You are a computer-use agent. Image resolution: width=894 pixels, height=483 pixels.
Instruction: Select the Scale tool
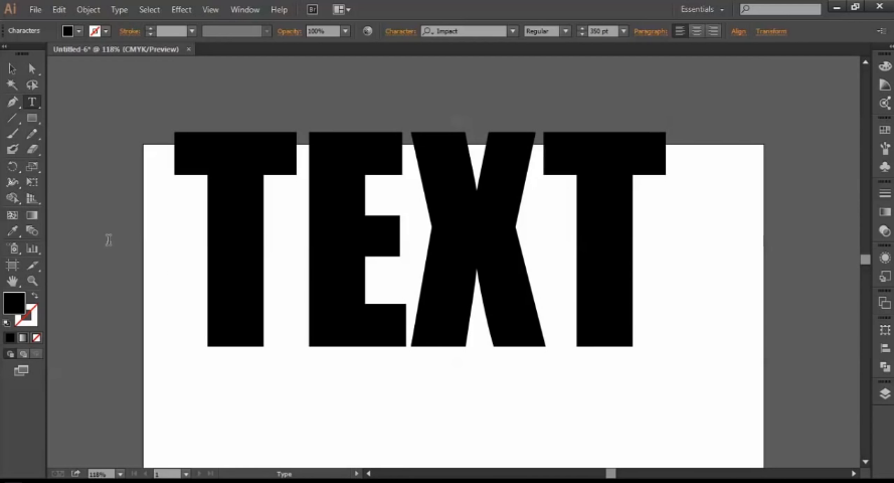click(x=32, y=167)
